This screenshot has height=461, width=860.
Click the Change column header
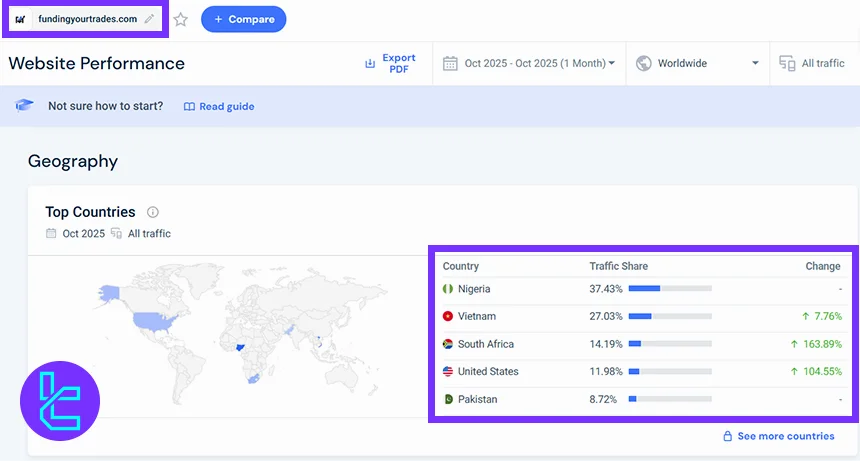click(x=823, y=266)
